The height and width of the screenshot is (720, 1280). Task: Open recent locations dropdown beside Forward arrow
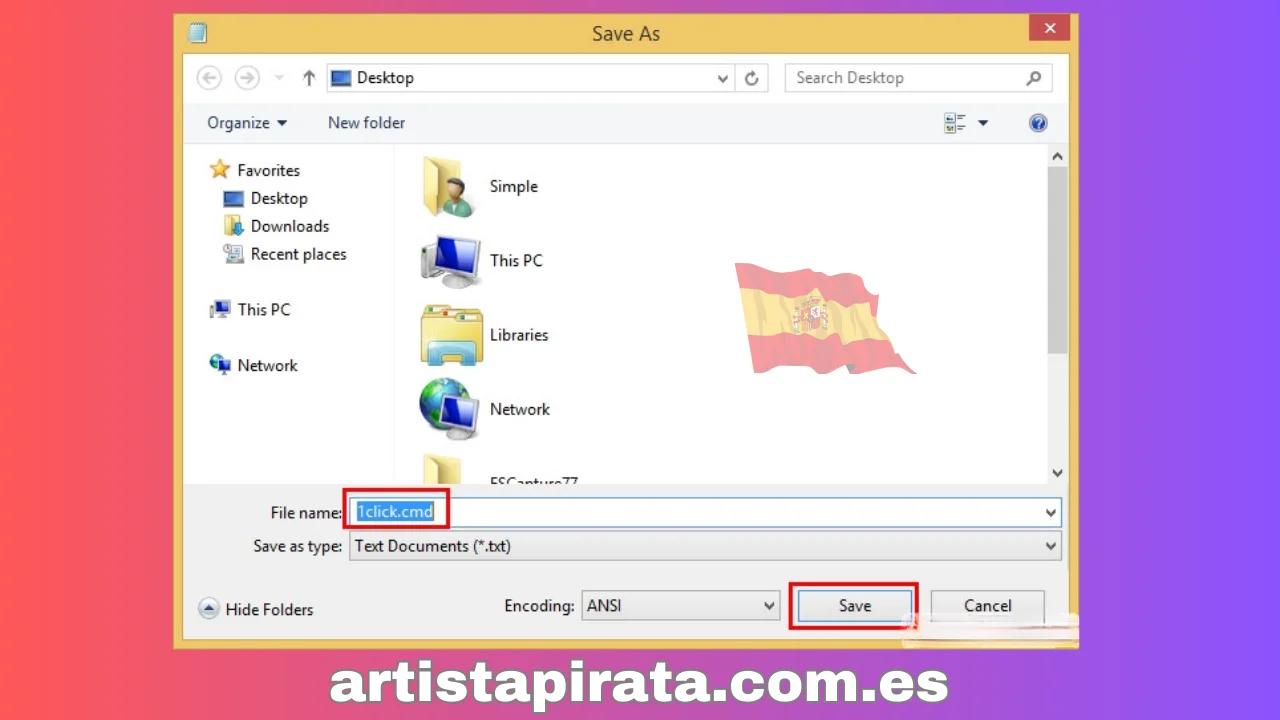coord(279,78)
